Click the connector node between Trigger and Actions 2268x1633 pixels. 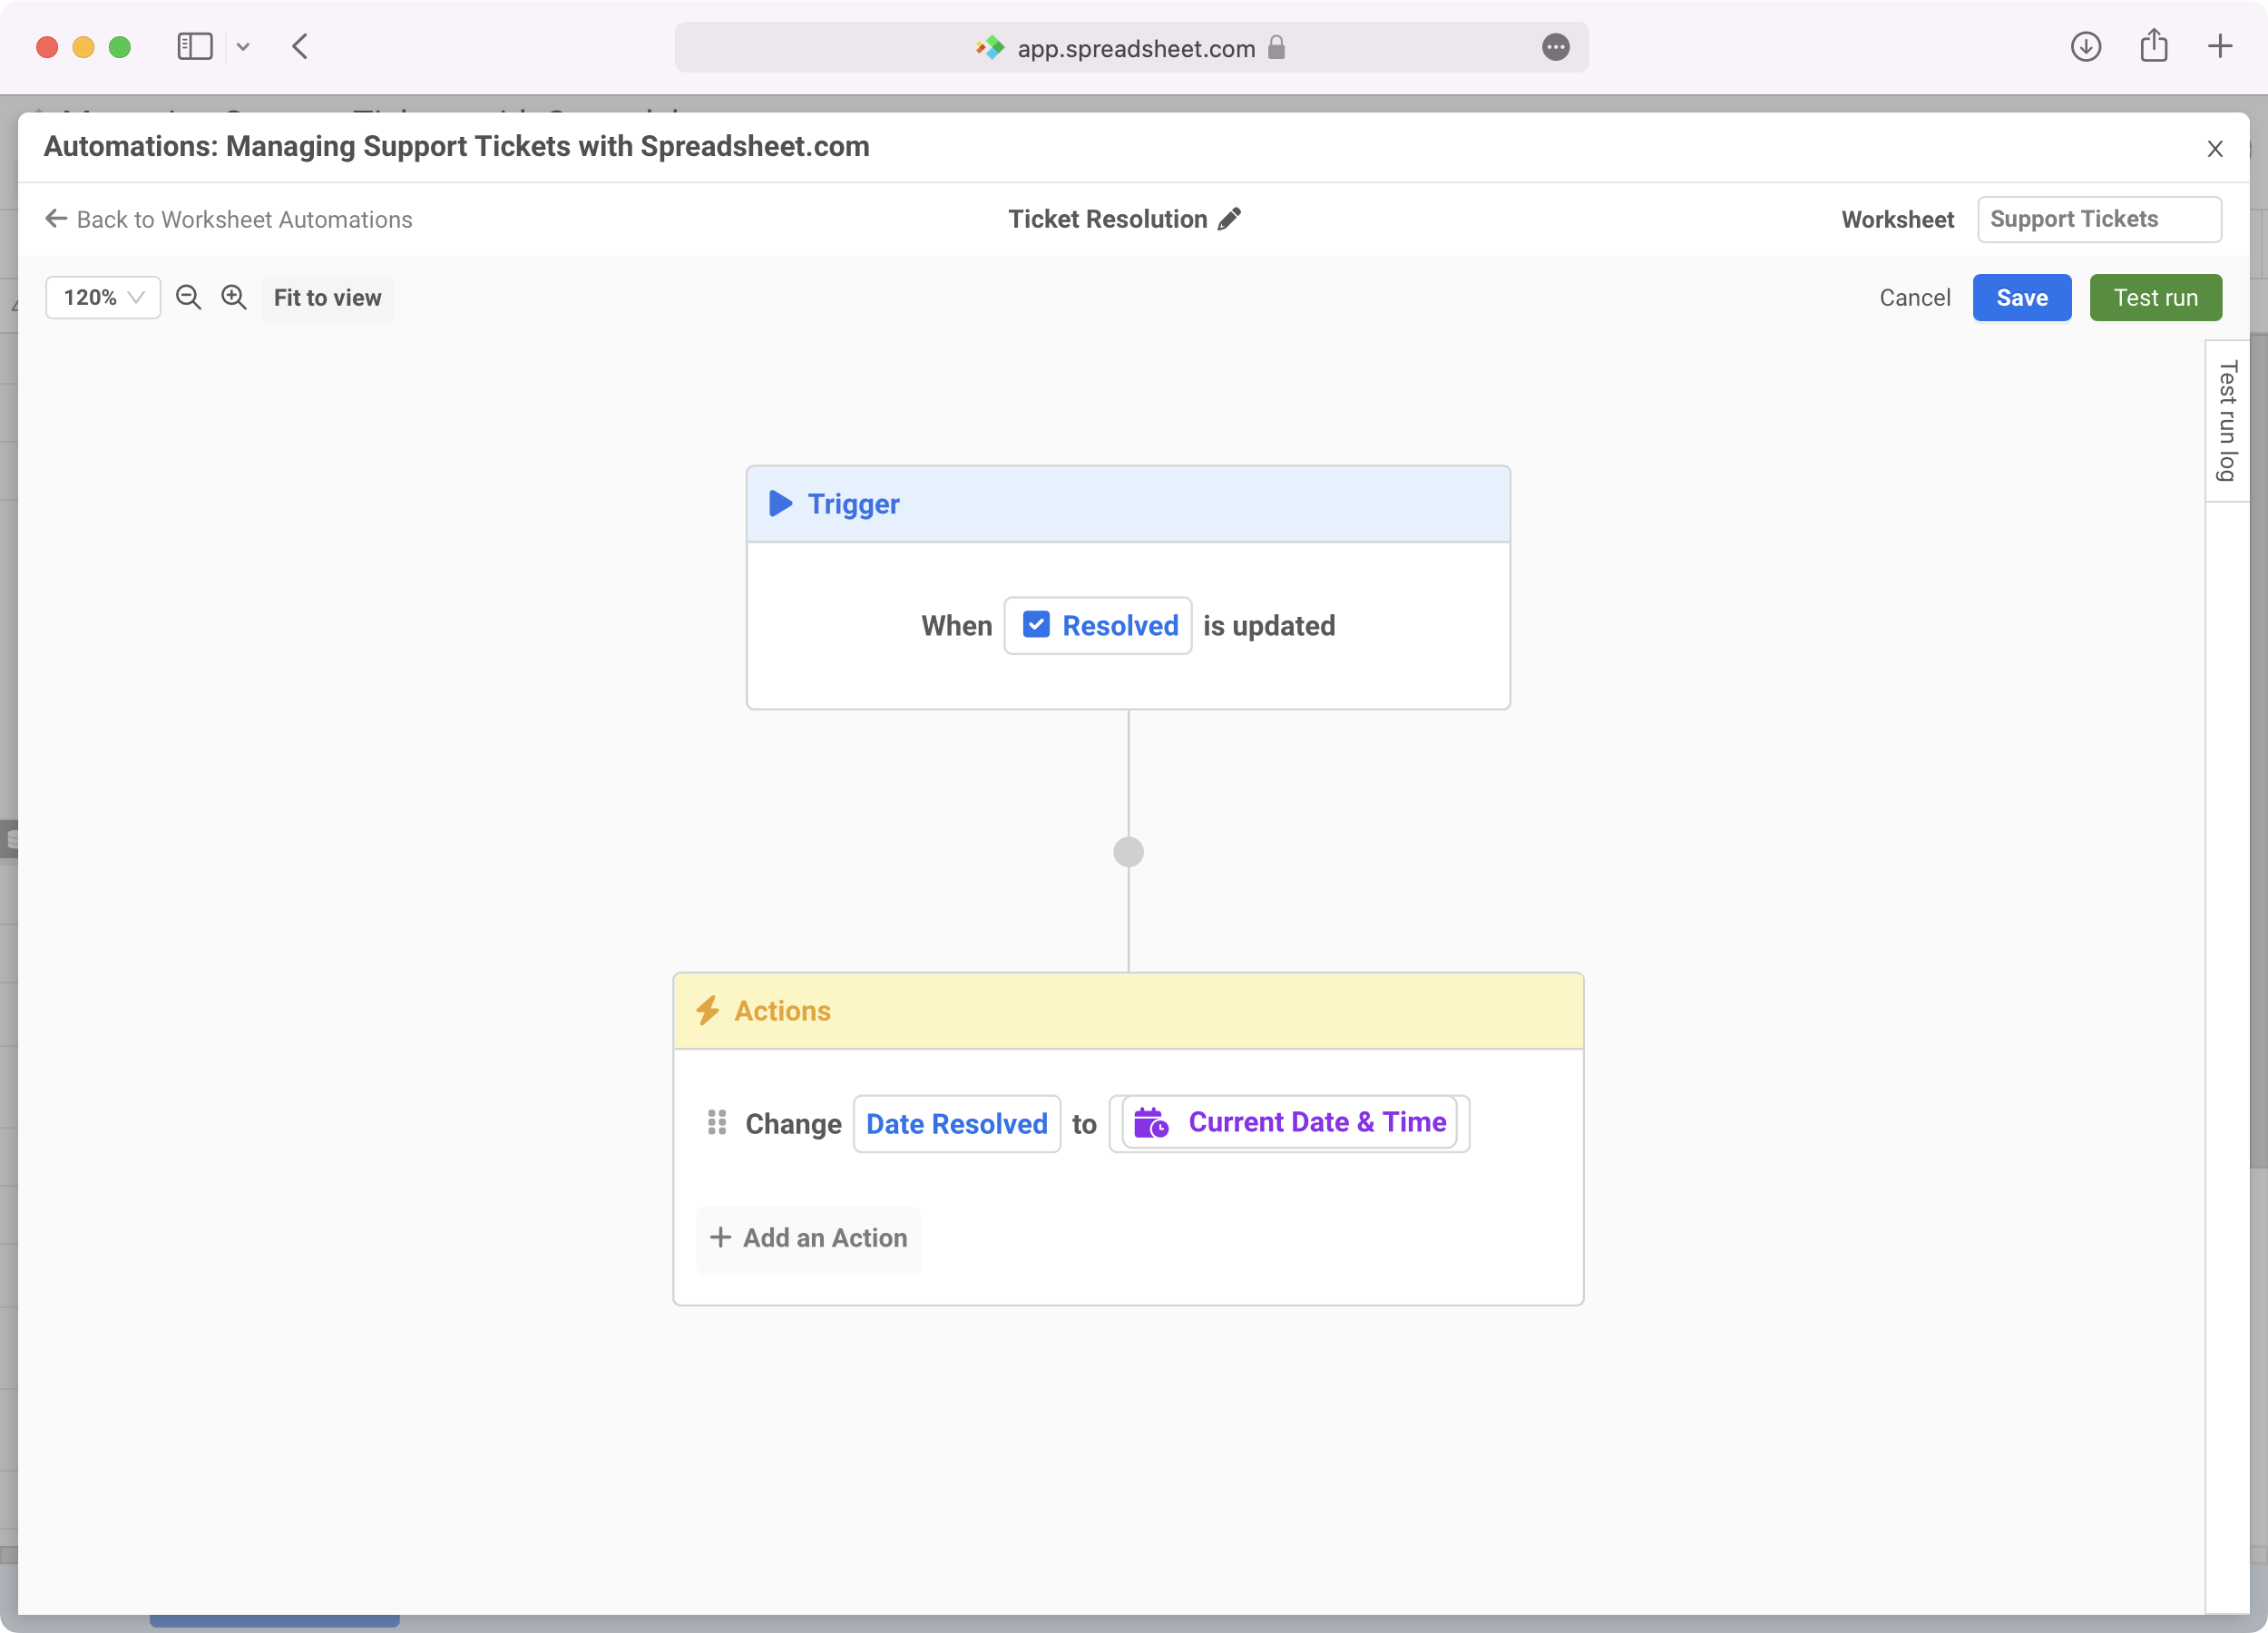[1128, 852]
